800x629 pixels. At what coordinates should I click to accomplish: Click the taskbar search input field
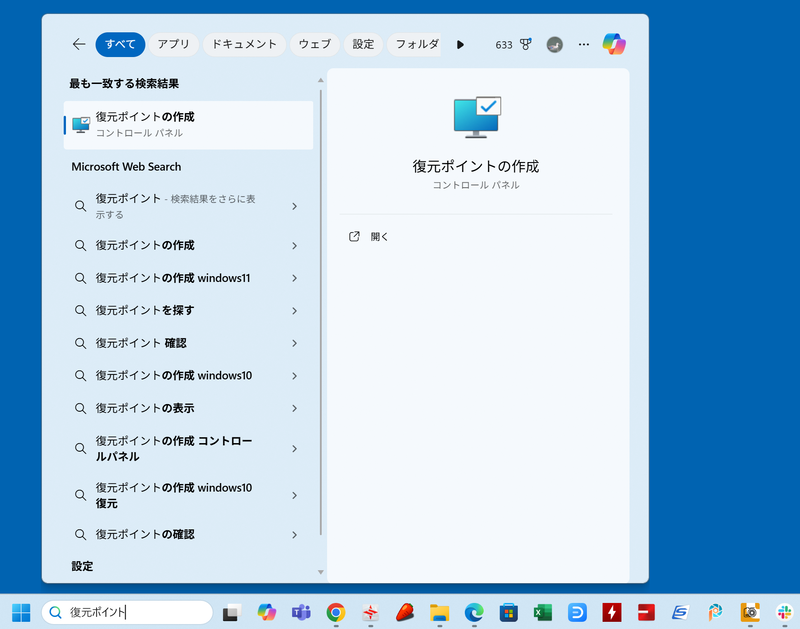coord(130,612)
